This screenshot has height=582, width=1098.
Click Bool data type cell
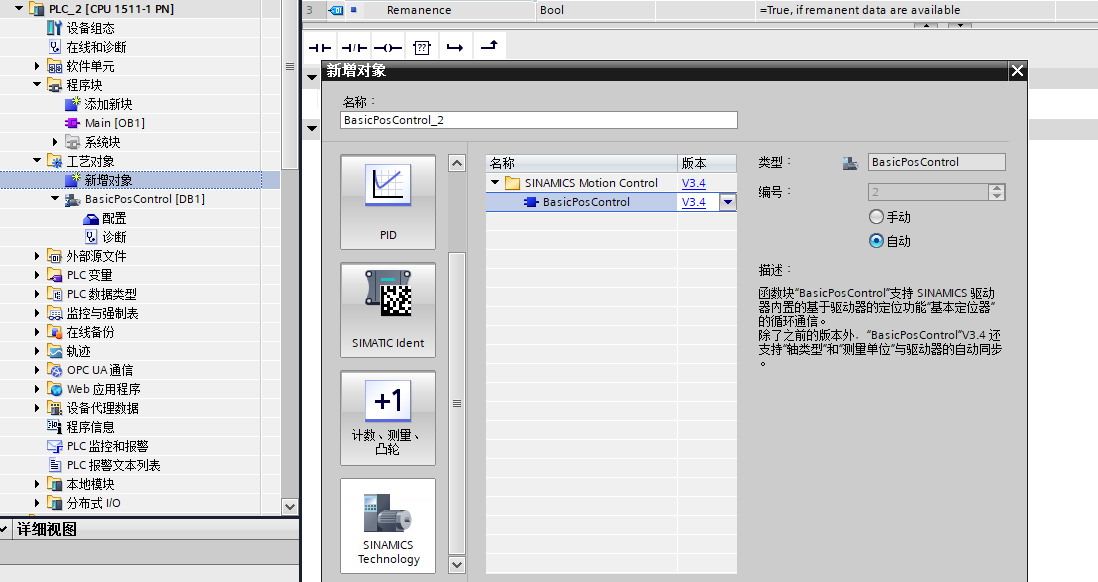595,10
